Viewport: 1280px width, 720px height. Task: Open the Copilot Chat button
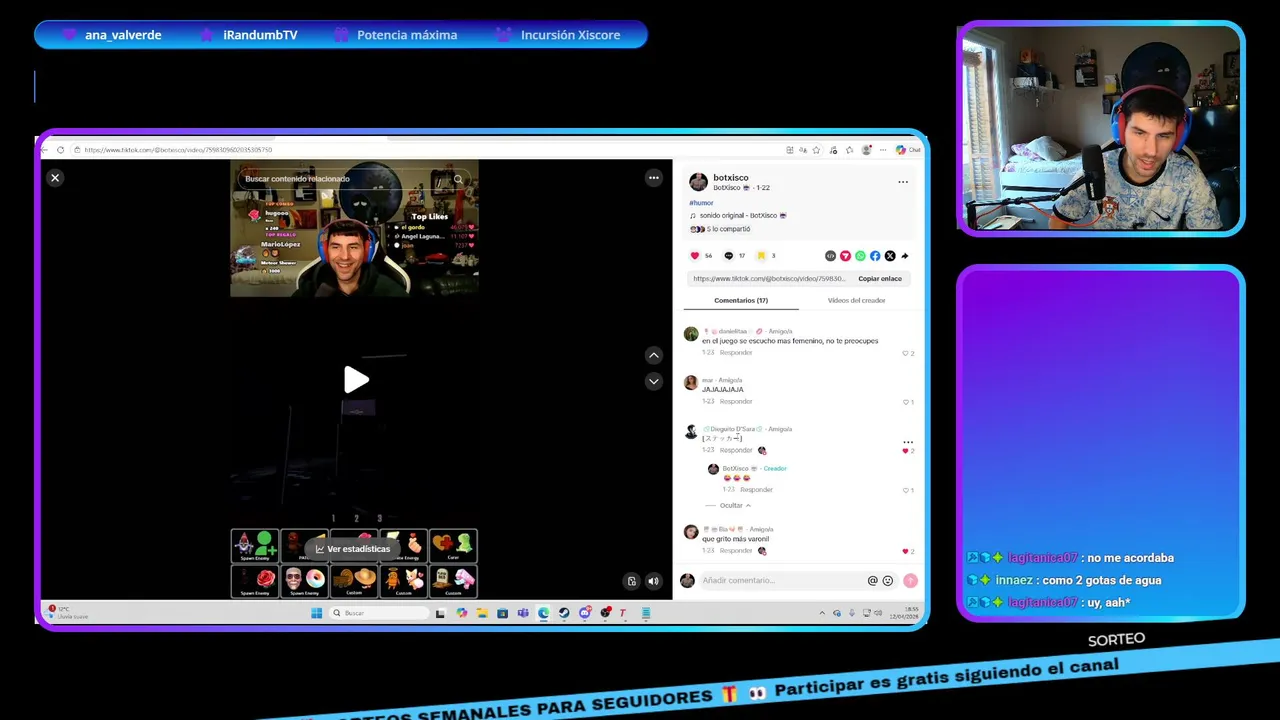[908, 150]
